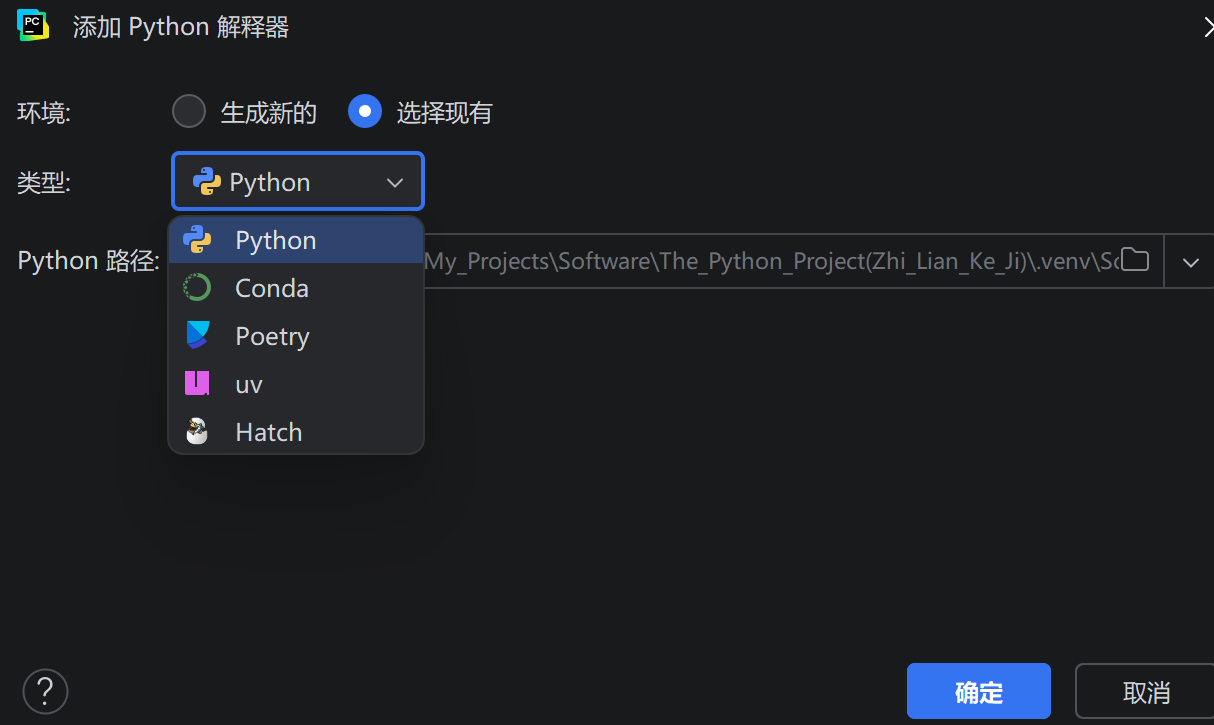The height and width of the screenshot is (725, 1214).
Task: Choose Conda from the type list
Action: pyautogui.click(x=296, y=288)
